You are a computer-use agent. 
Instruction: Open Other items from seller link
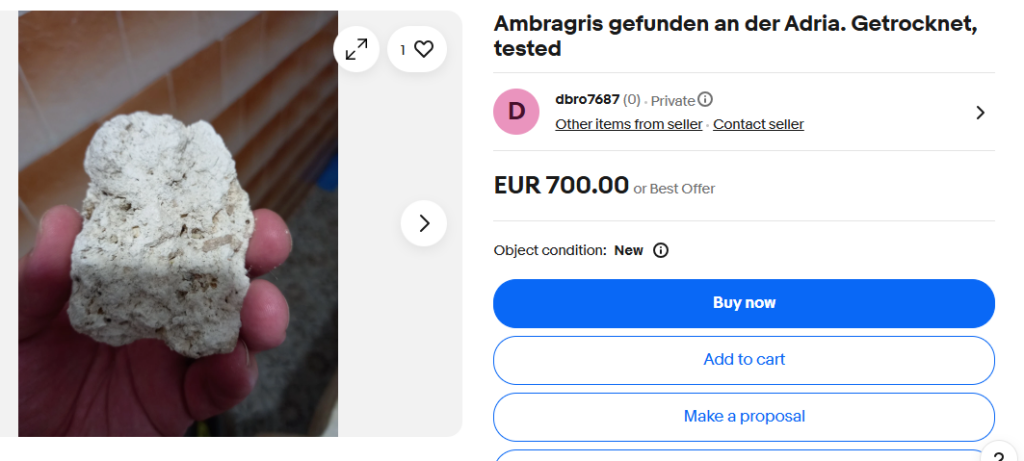[629, 124]
